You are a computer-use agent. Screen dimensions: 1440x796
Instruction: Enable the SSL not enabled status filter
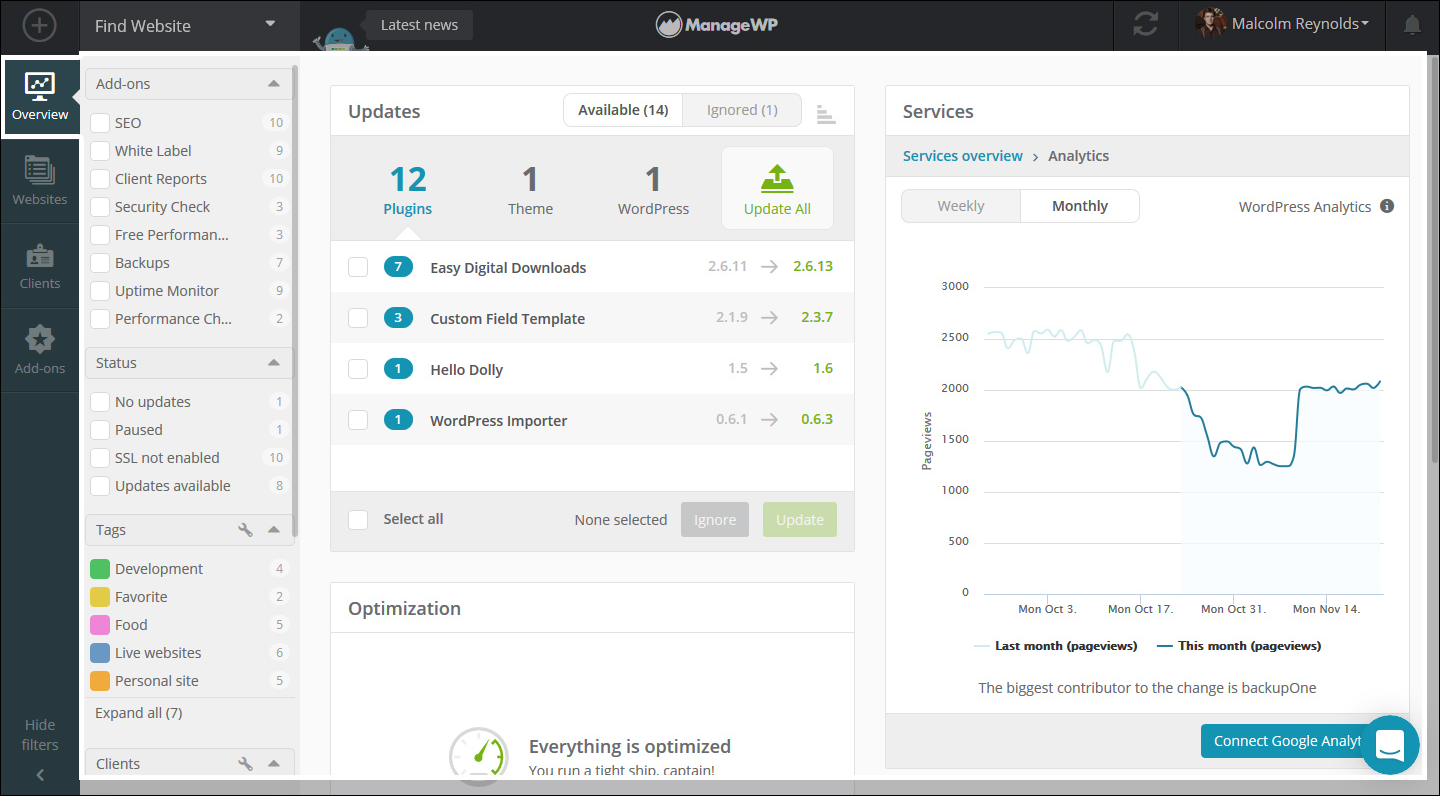(100, 457)
